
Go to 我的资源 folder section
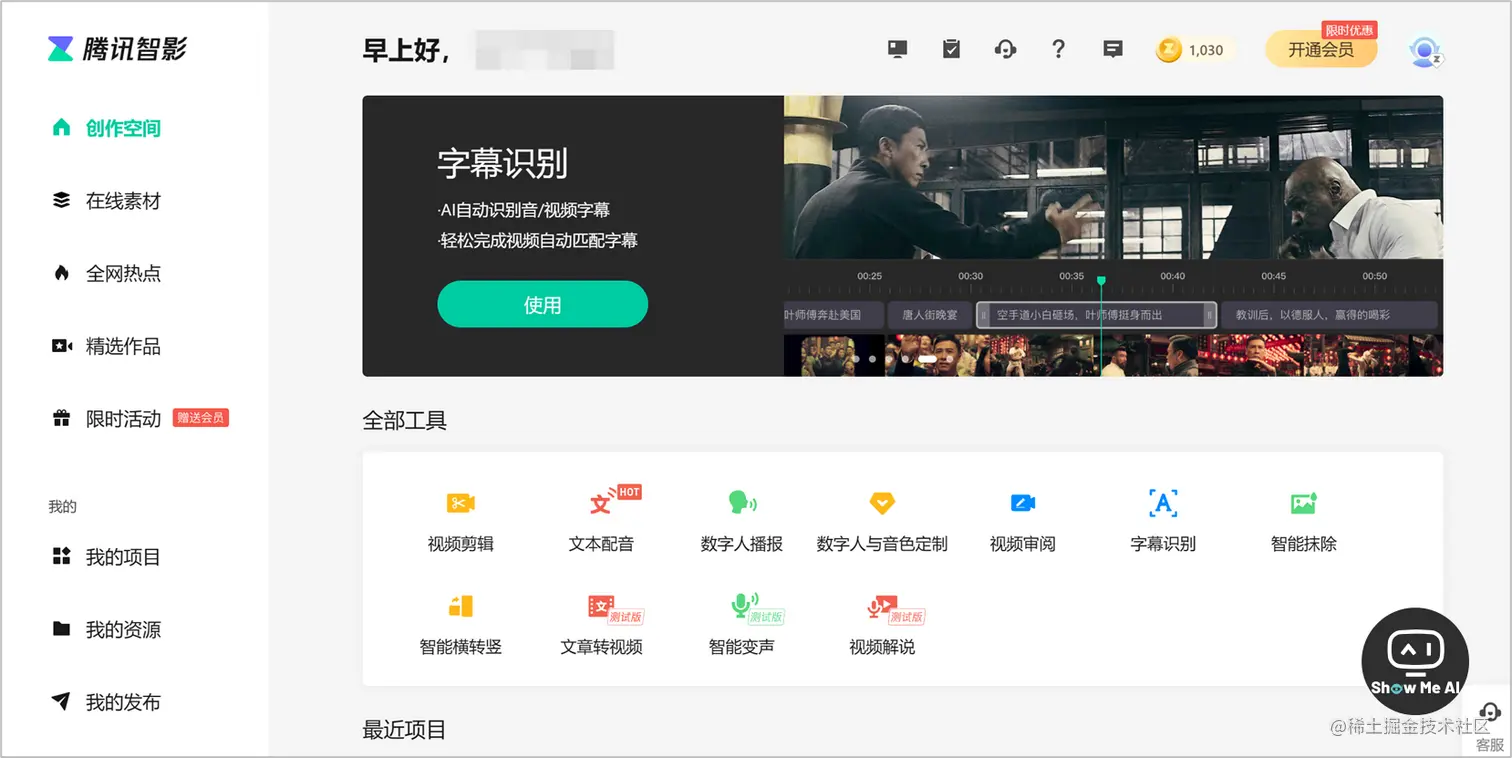(x=106, y=629)
